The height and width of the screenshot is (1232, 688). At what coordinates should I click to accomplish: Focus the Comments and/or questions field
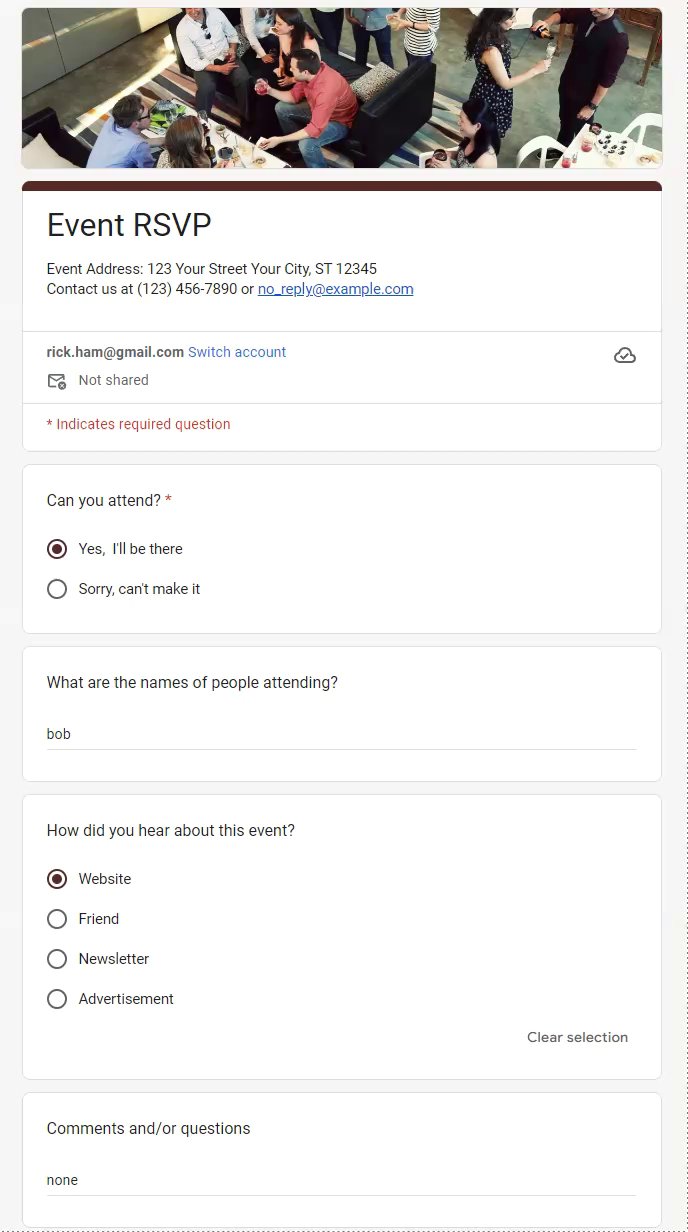pos(340,1180)
